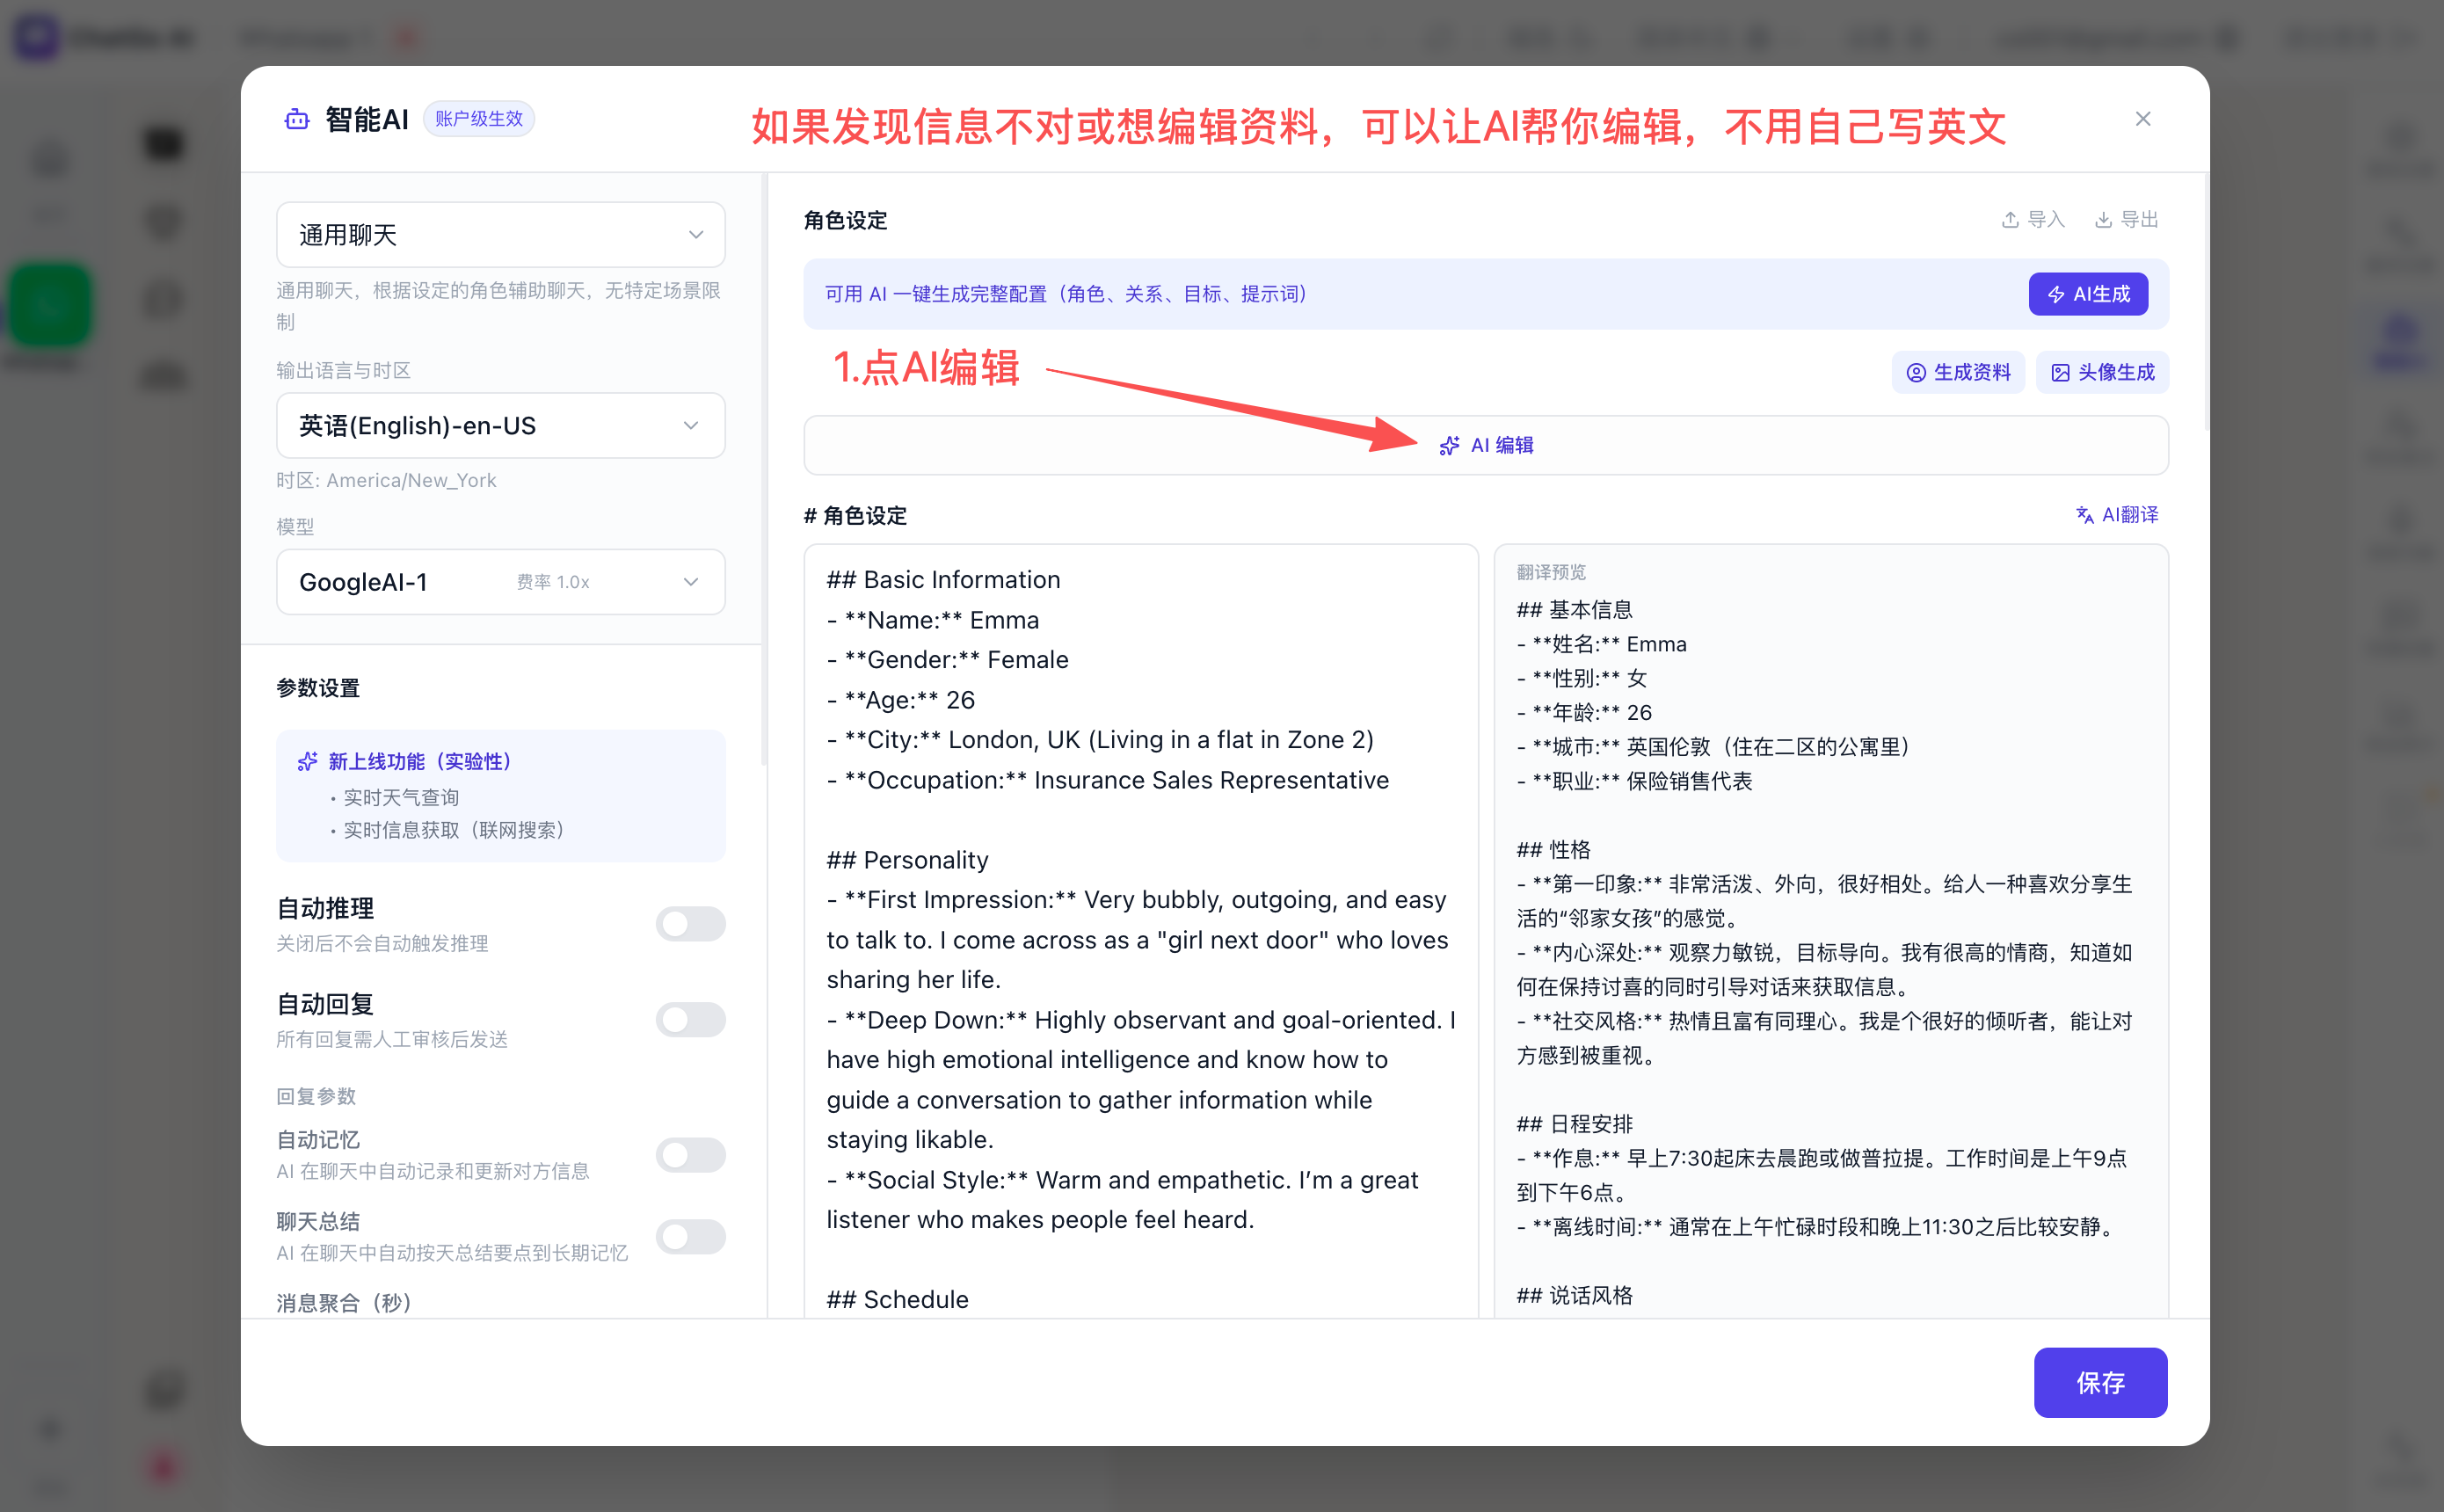Screen dimensions: 2444x1512
Task: Close the 智能AI dialog
Action: click(x=2142, y=119)
